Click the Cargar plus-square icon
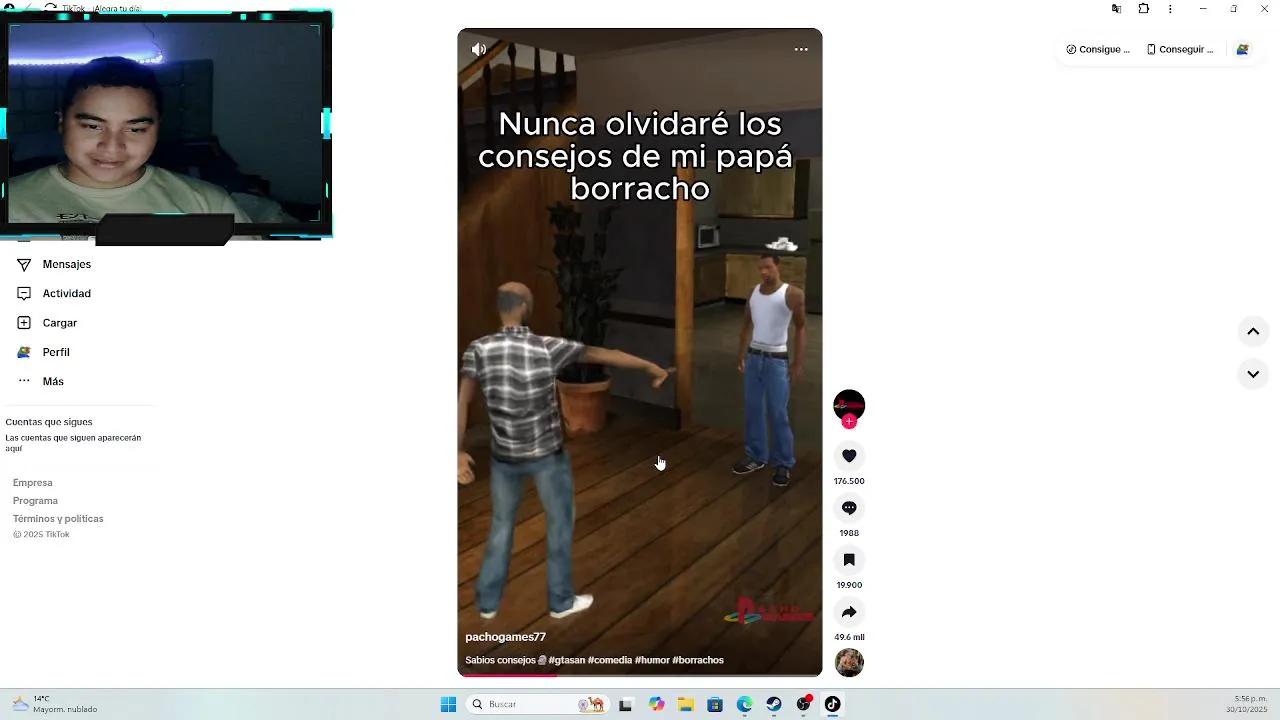The image size is (1280, 720). [x=24, y=323]
